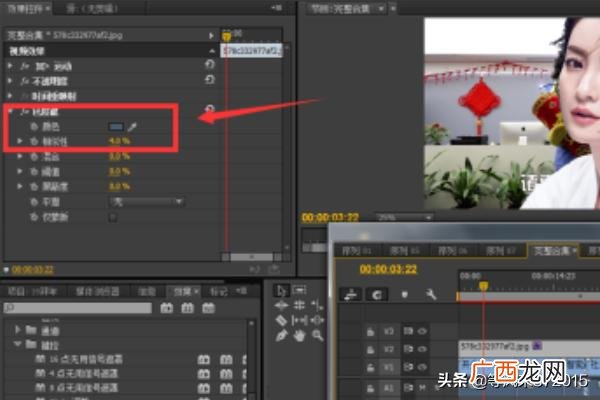Screen dimensions: 600x400
Task: Reset the 运动 Motion effect
Action: (x=209, y=64)
